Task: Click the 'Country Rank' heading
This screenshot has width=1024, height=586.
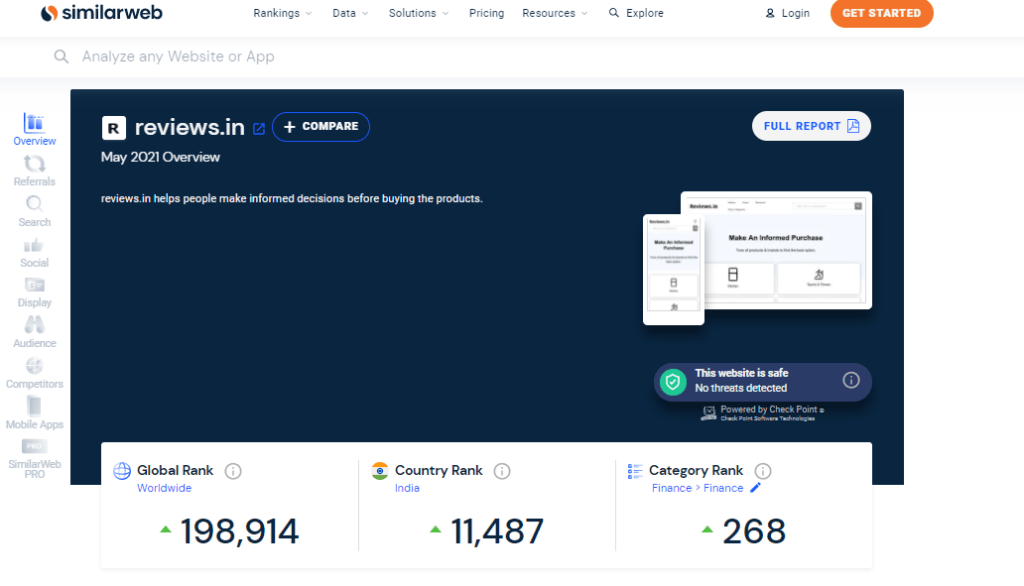Action: [x=439, y=470]
